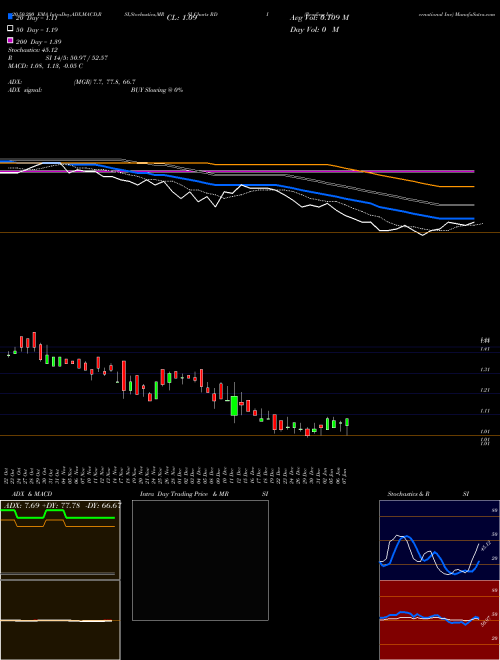Click the 'ADX & MACD' panel title
Viewport: 500px width, 660px height.
click(32, 494)
